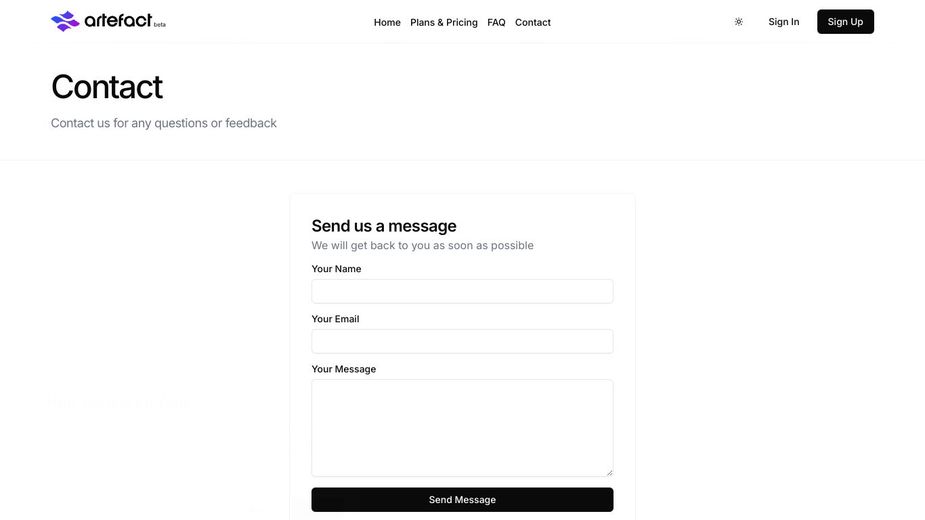Click the "Send us a message" heading
Screen dimensions: 925x520
[384, 226]
